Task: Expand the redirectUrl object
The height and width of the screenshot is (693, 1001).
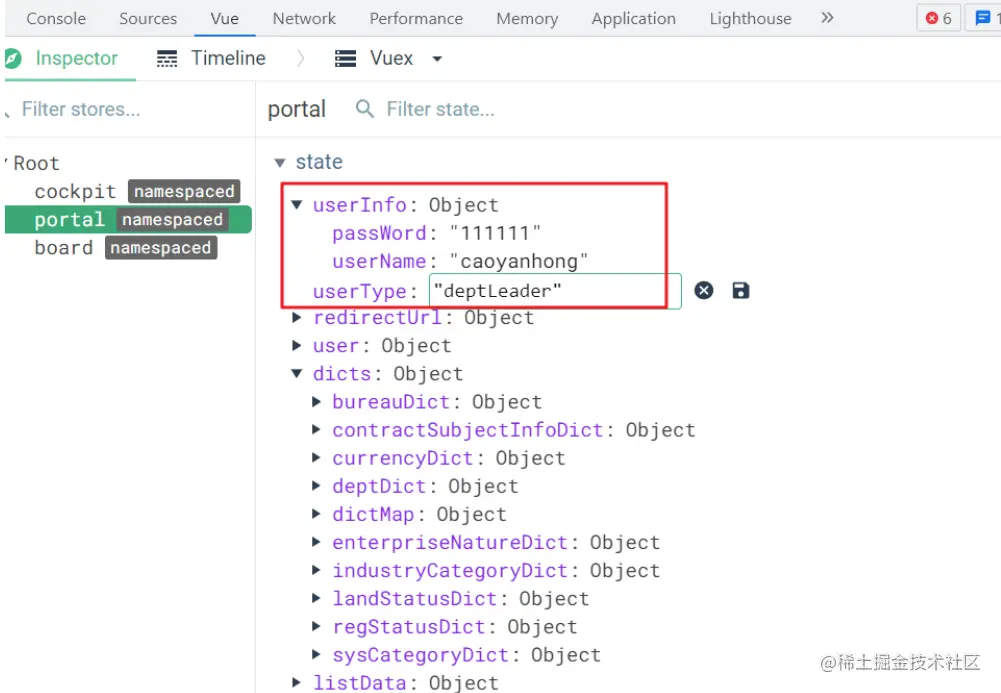Action: click(297, 317)
